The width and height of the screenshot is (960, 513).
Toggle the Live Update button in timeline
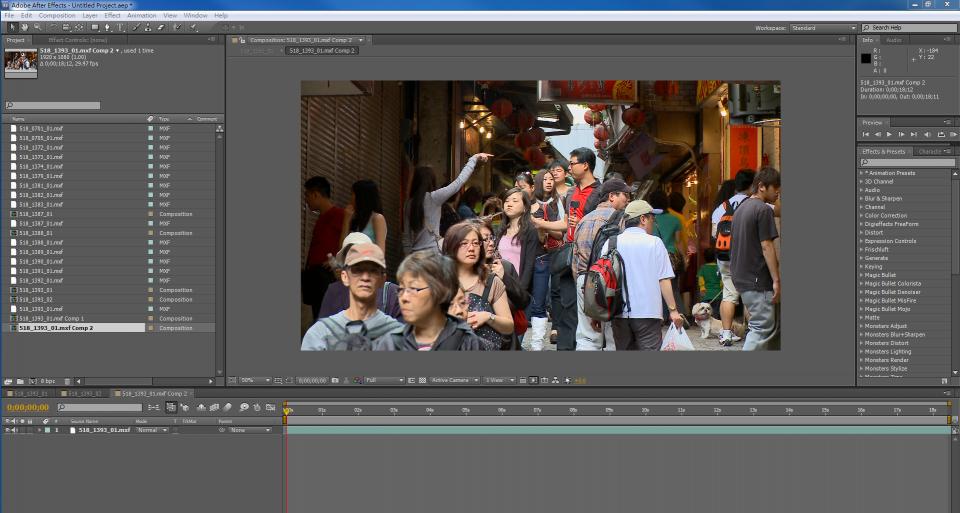pos(171,407)
